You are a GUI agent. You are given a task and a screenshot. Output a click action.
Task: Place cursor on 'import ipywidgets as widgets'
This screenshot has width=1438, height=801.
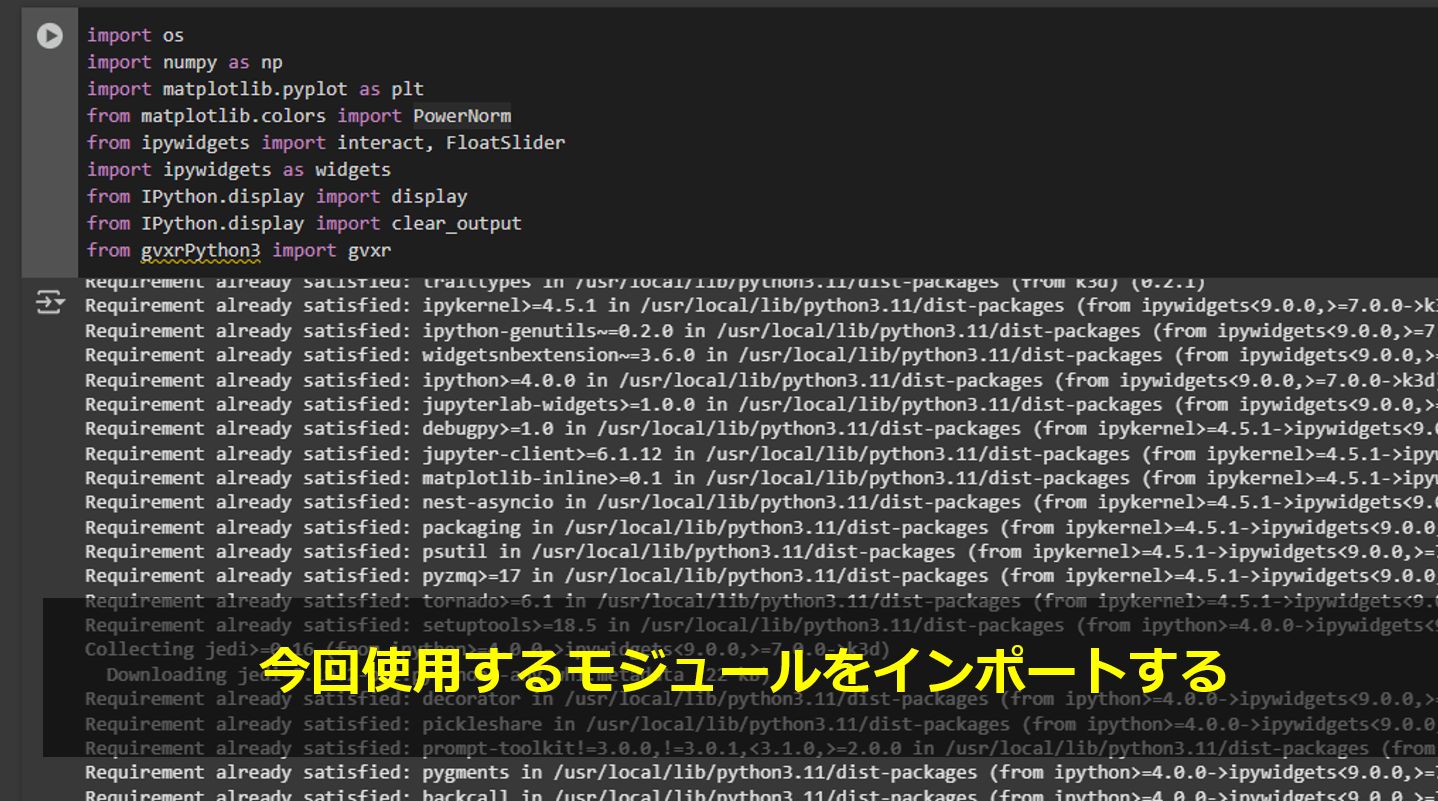point(239,170)
